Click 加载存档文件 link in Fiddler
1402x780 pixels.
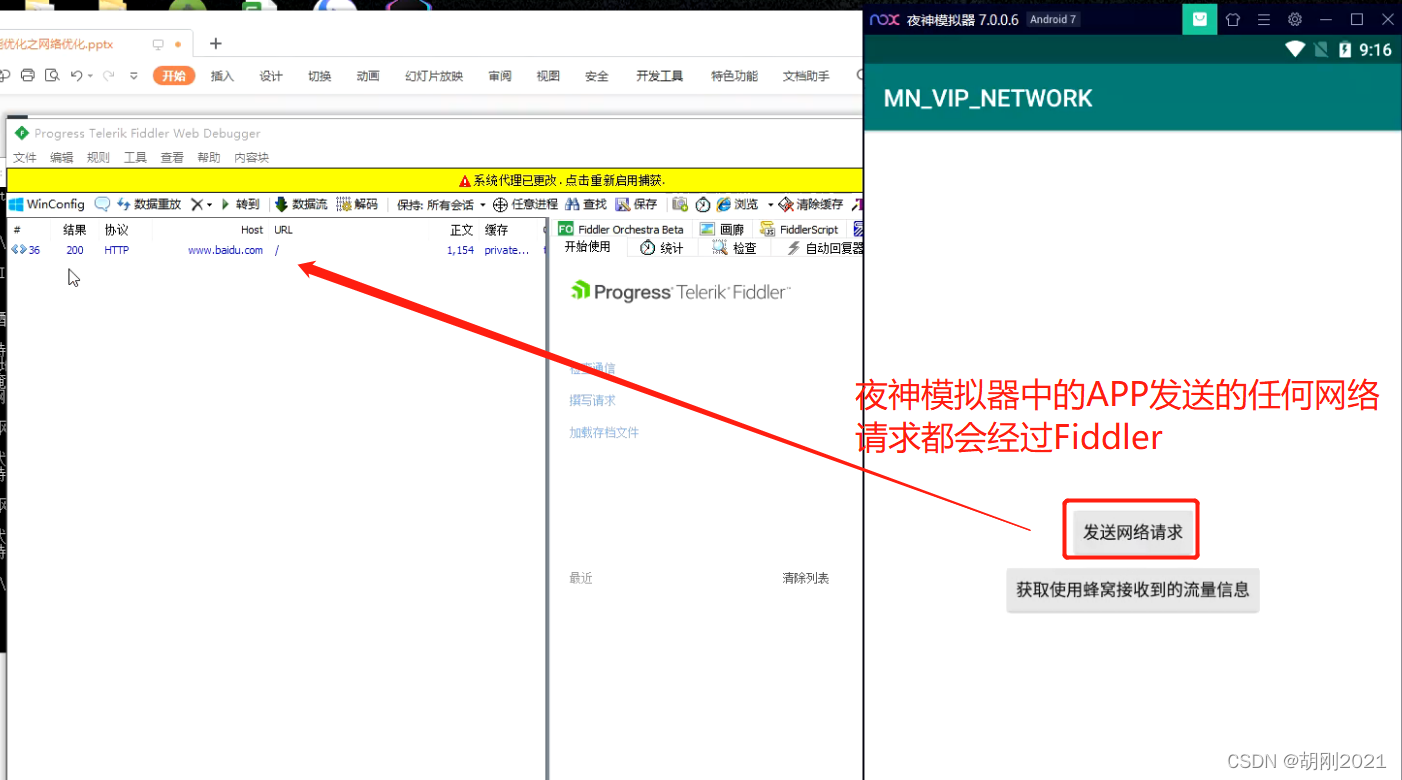(x=604, y=432)
